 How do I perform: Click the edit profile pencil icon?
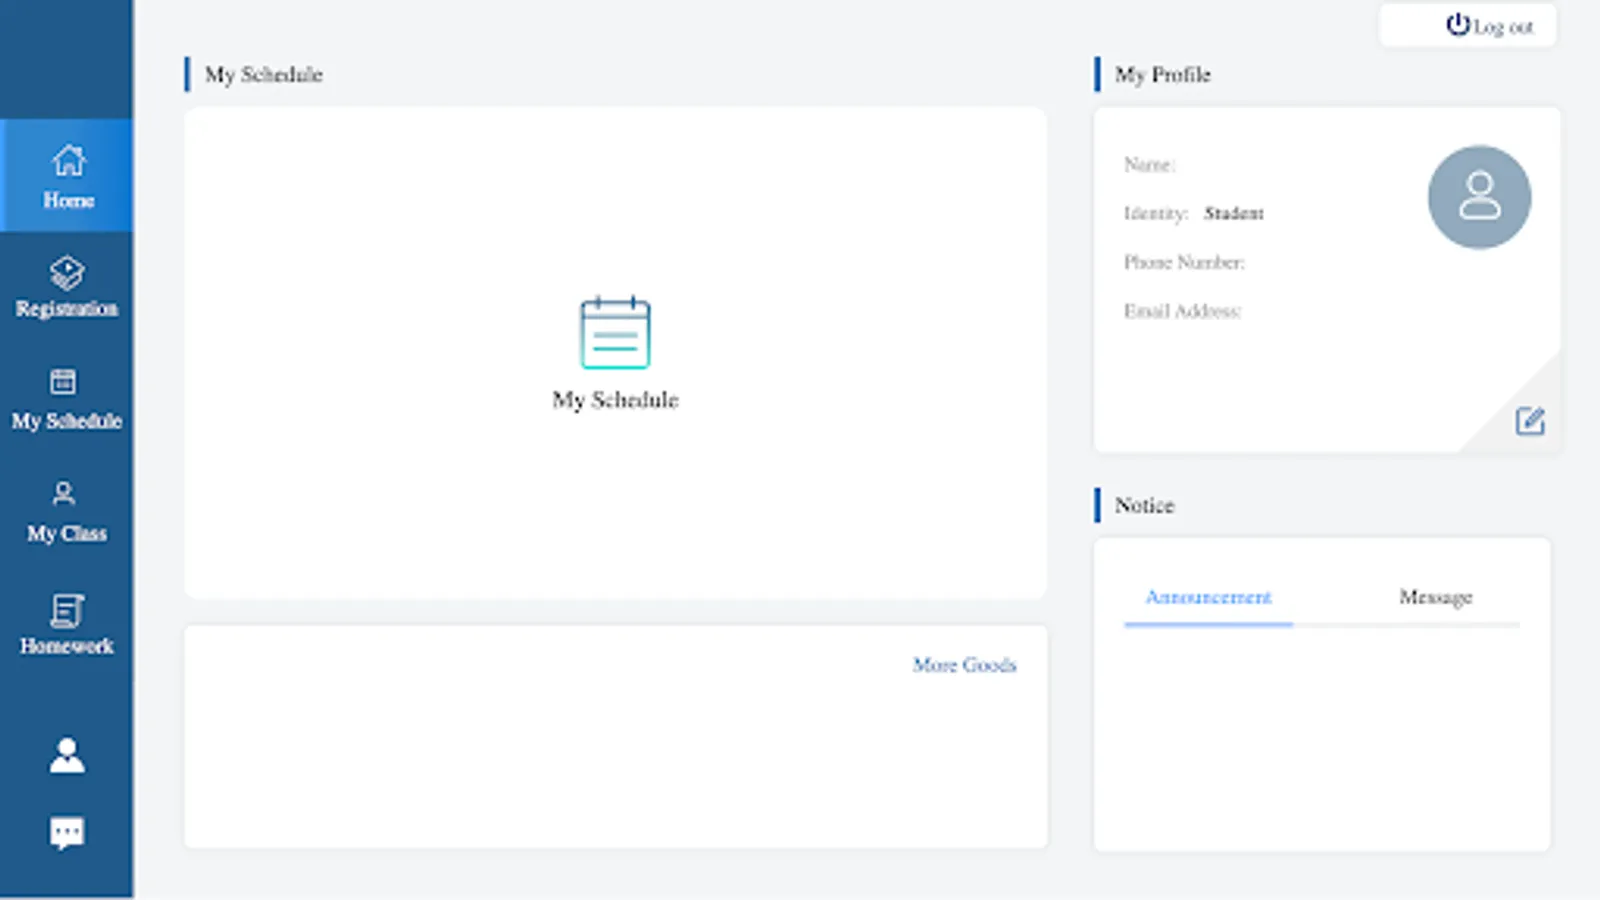[1530, 421]
